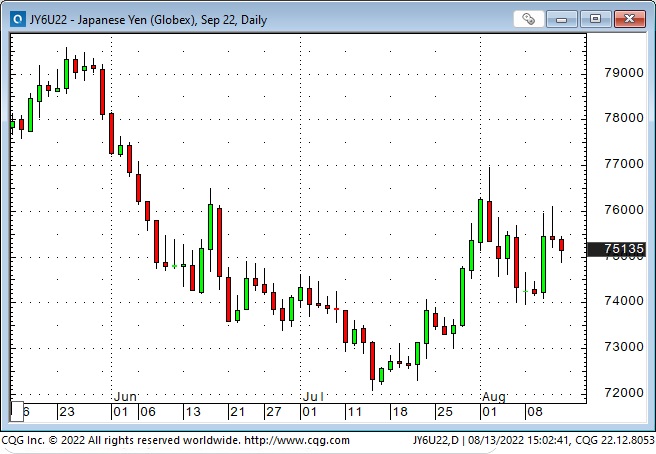Click the 76000 price axis label

click(624, 210)
